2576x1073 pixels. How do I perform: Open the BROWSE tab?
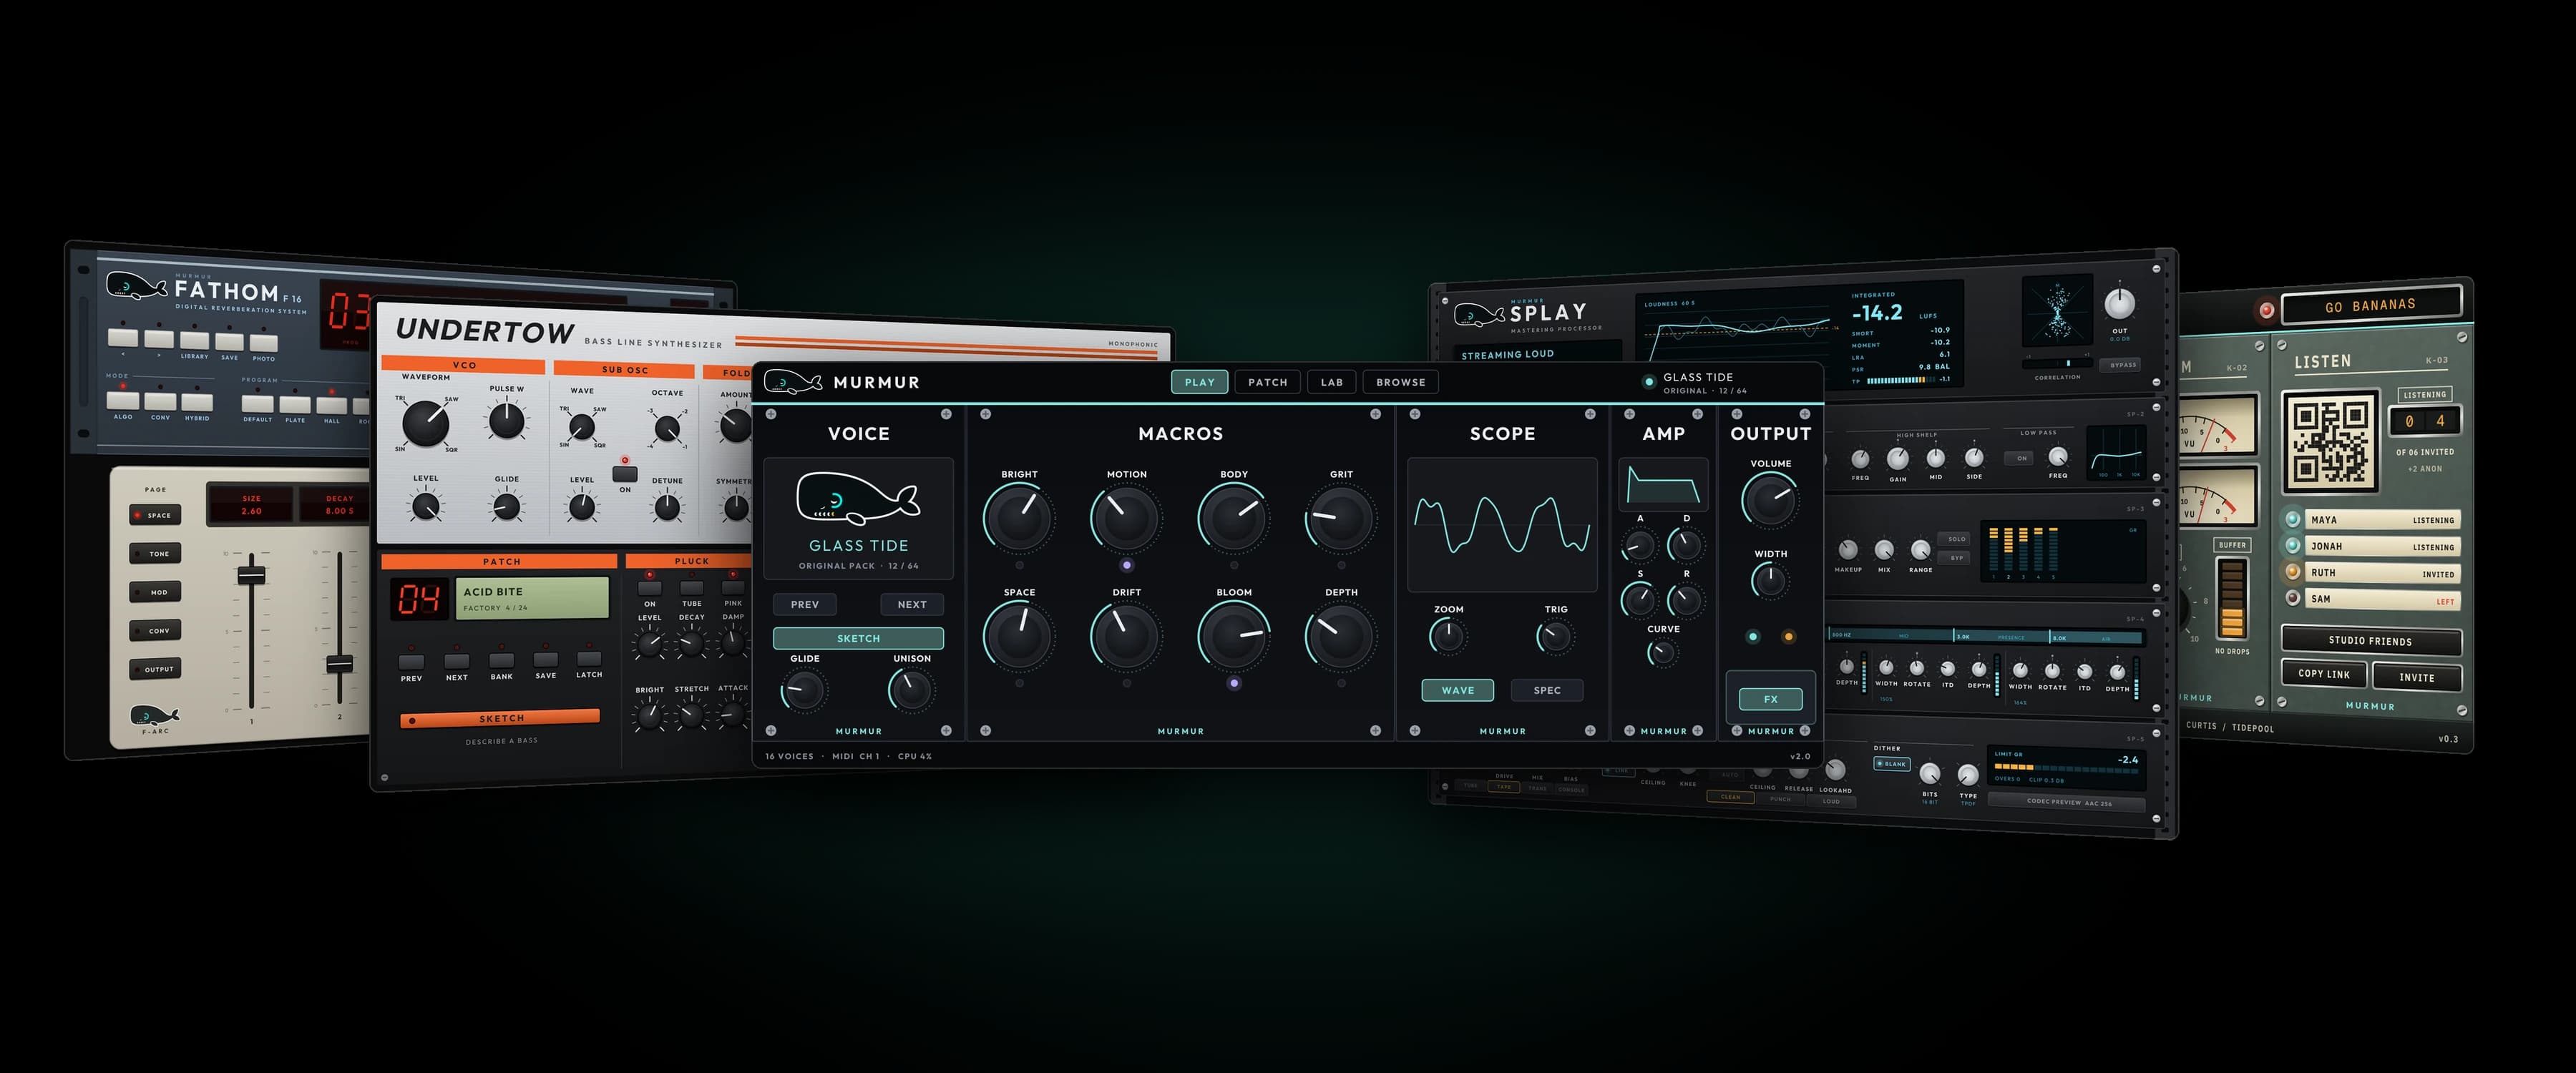pos(1400,382)
